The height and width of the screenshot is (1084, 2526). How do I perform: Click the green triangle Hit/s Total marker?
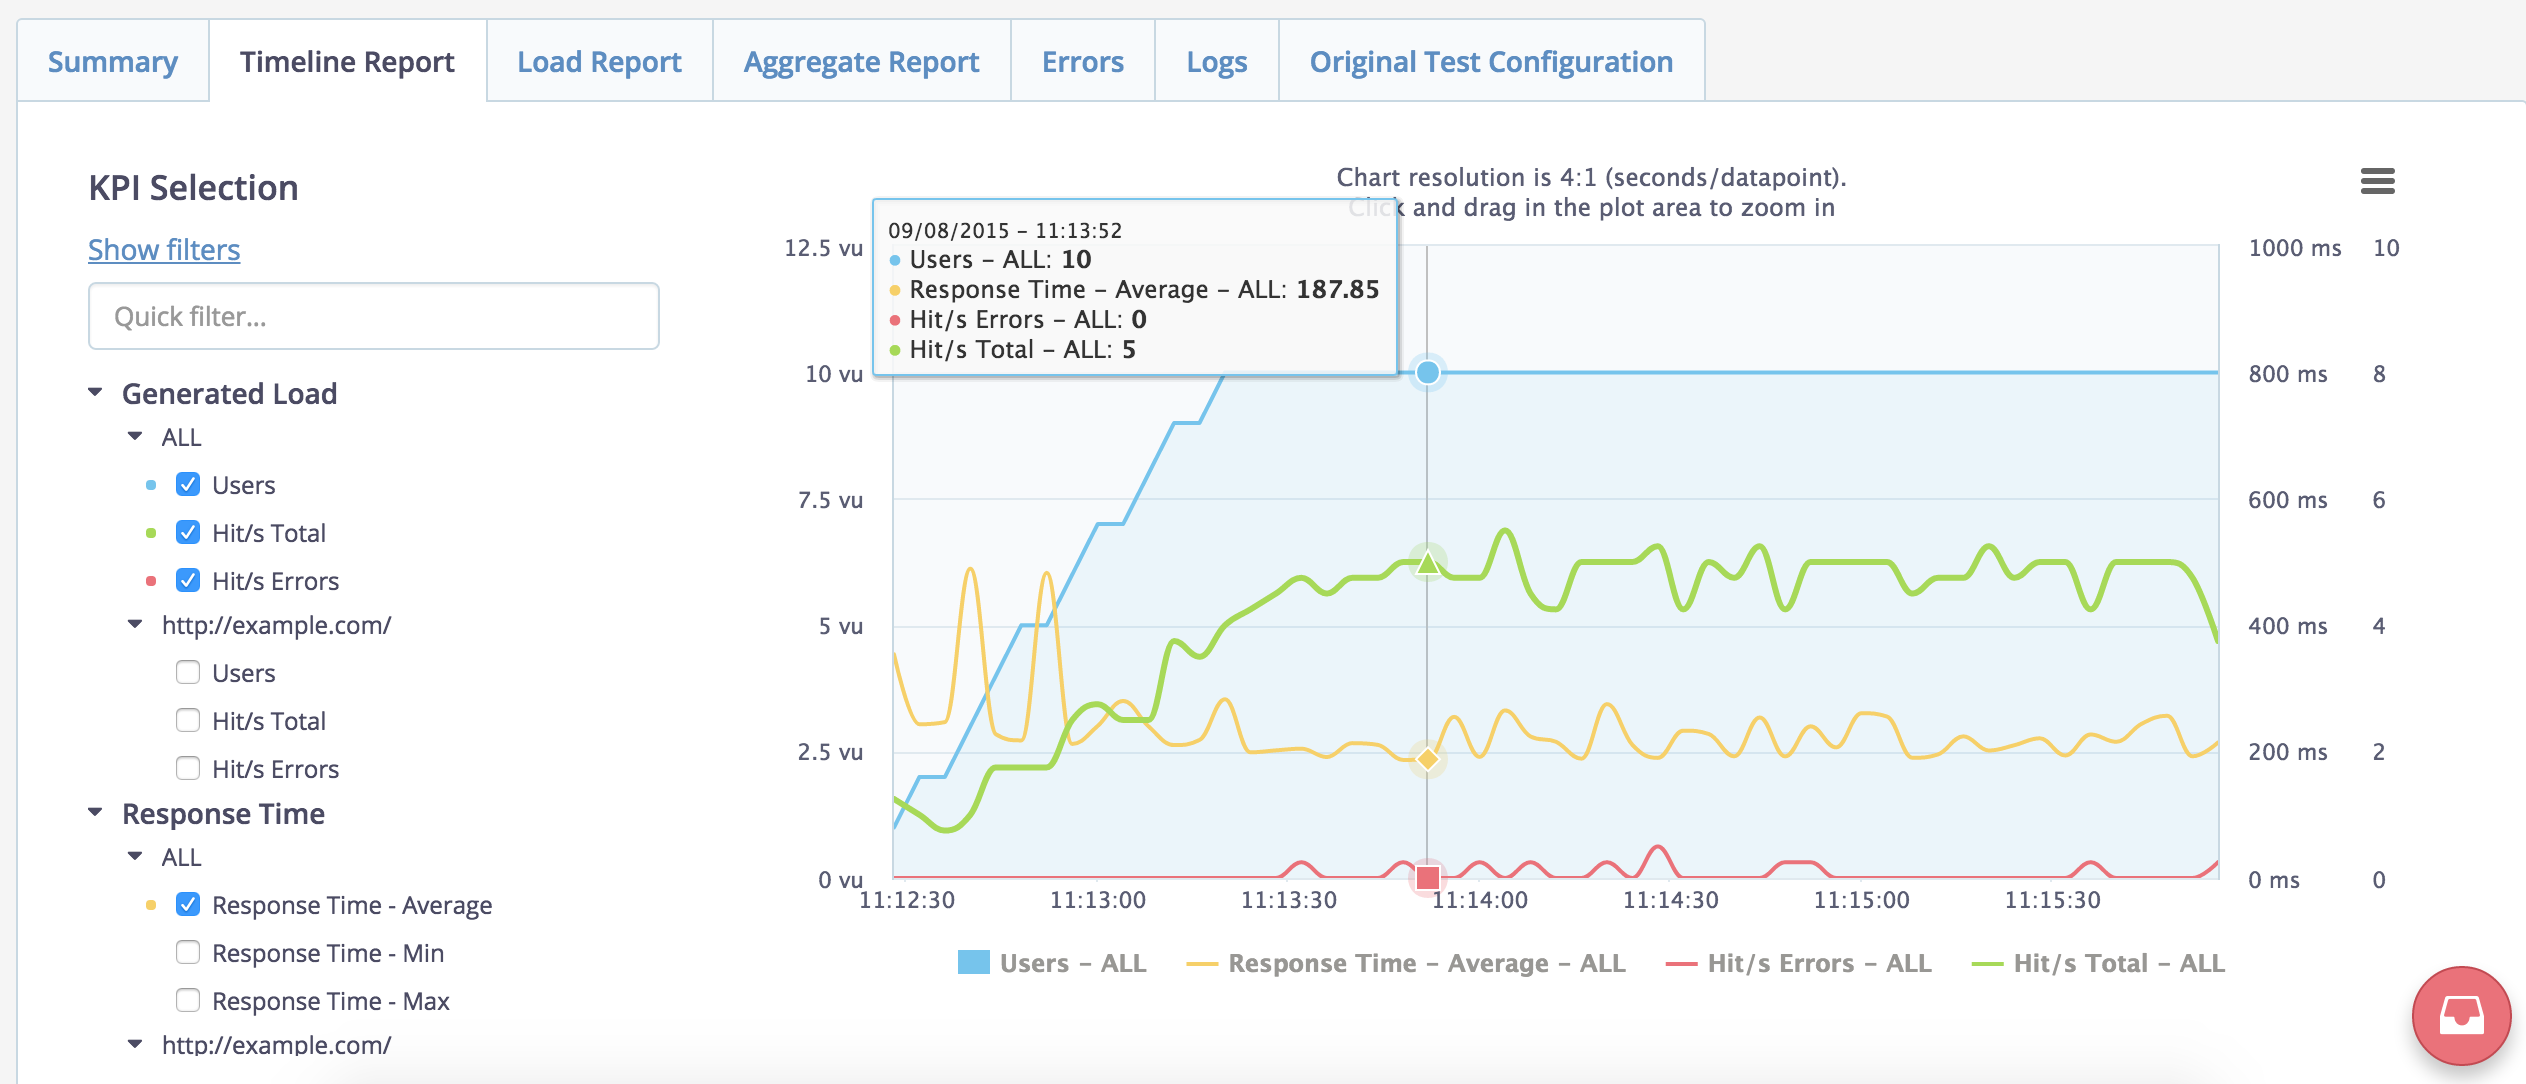pos(1428,563)
